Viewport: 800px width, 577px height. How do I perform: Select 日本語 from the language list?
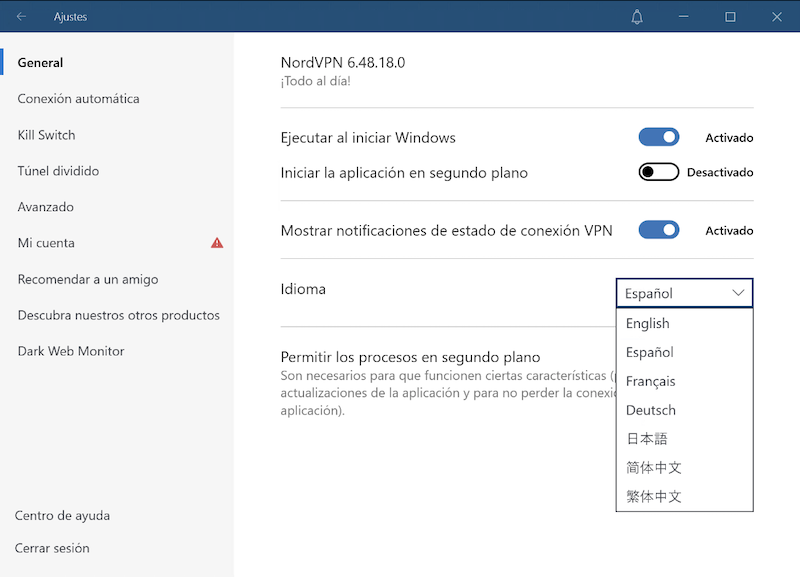(x=684, y=439)
